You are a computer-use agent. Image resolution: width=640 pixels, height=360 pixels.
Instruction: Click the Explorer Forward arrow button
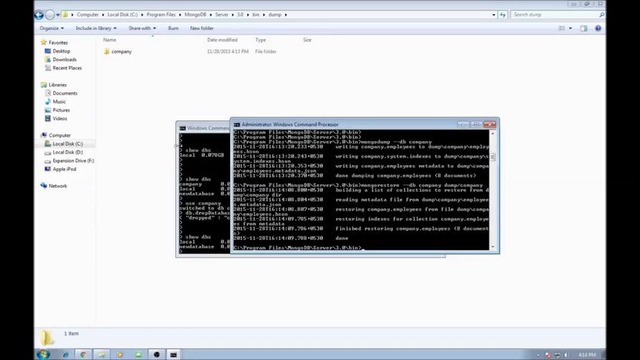(x=50, y=15)
